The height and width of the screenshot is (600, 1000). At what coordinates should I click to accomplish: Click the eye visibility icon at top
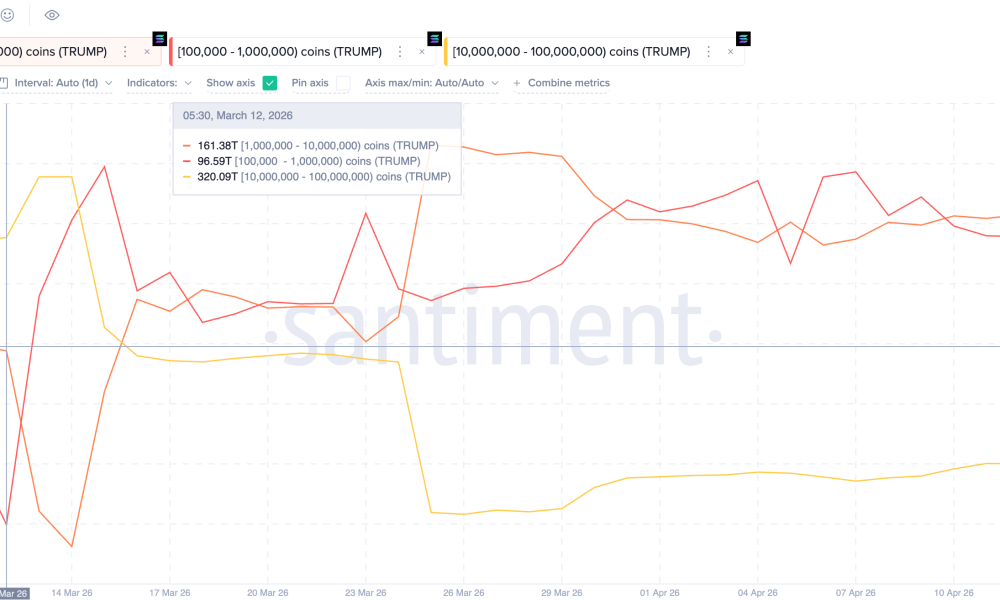(52, 15)
